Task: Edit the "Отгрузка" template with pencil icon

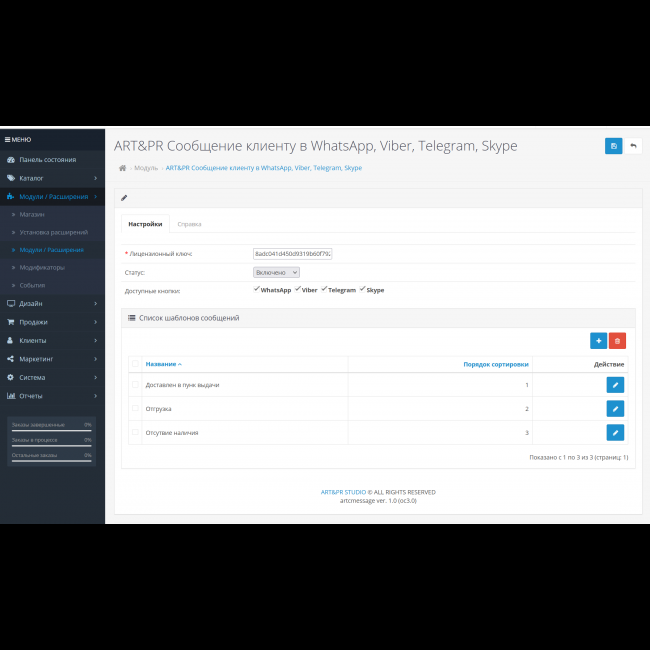Action: [x=615, y=408]
